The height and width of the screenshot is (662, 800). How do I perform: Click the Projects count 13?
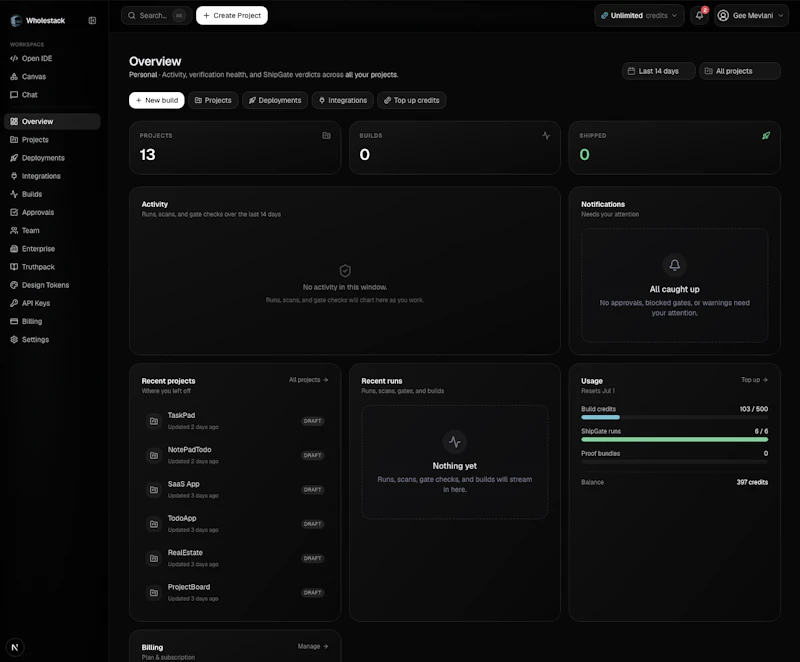point(147,155)
